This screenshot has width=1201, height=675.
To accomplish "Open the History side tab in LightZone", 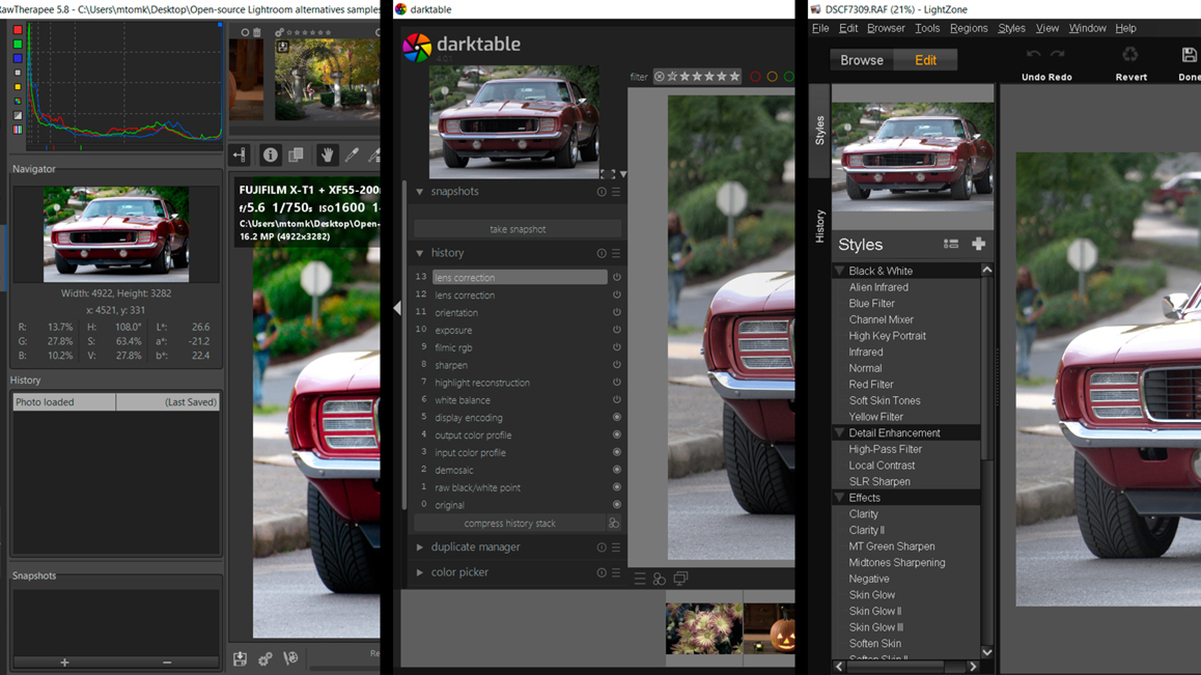I will (820, 226).
